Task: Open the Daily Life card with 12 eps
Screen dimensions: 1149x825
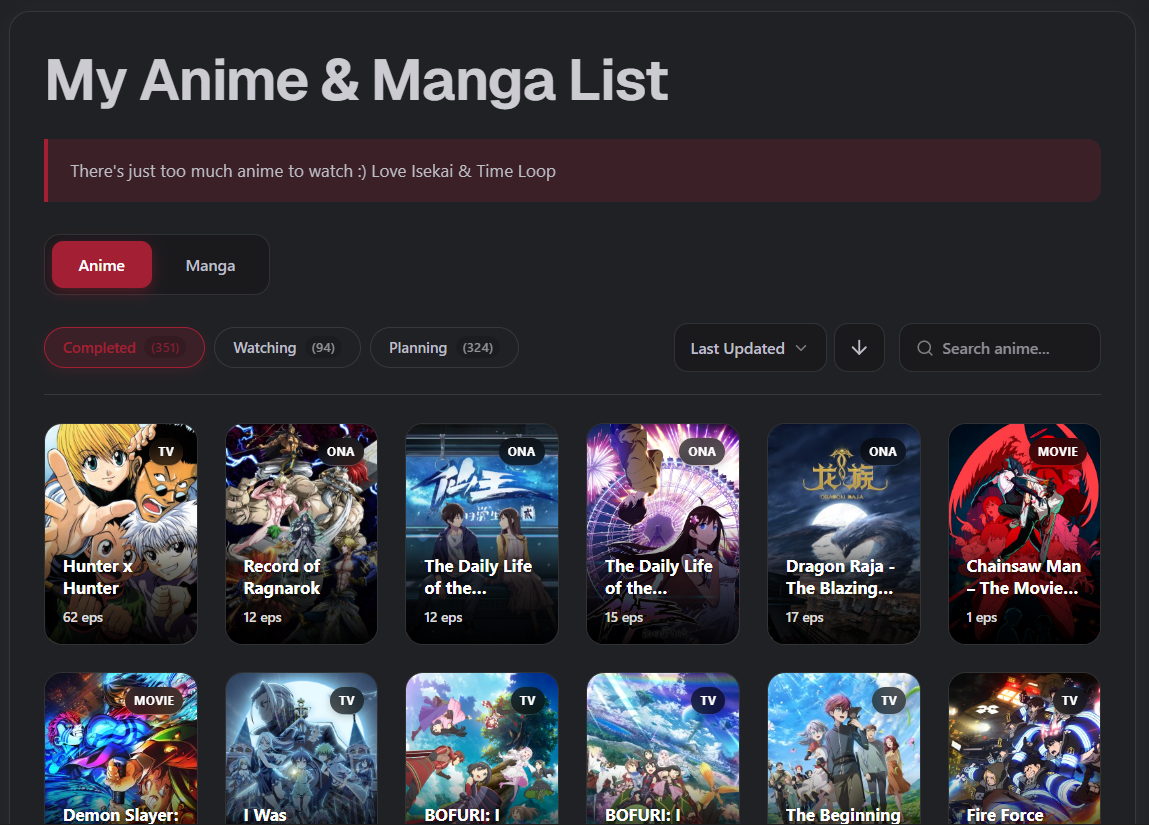Action: pos(482,534)
